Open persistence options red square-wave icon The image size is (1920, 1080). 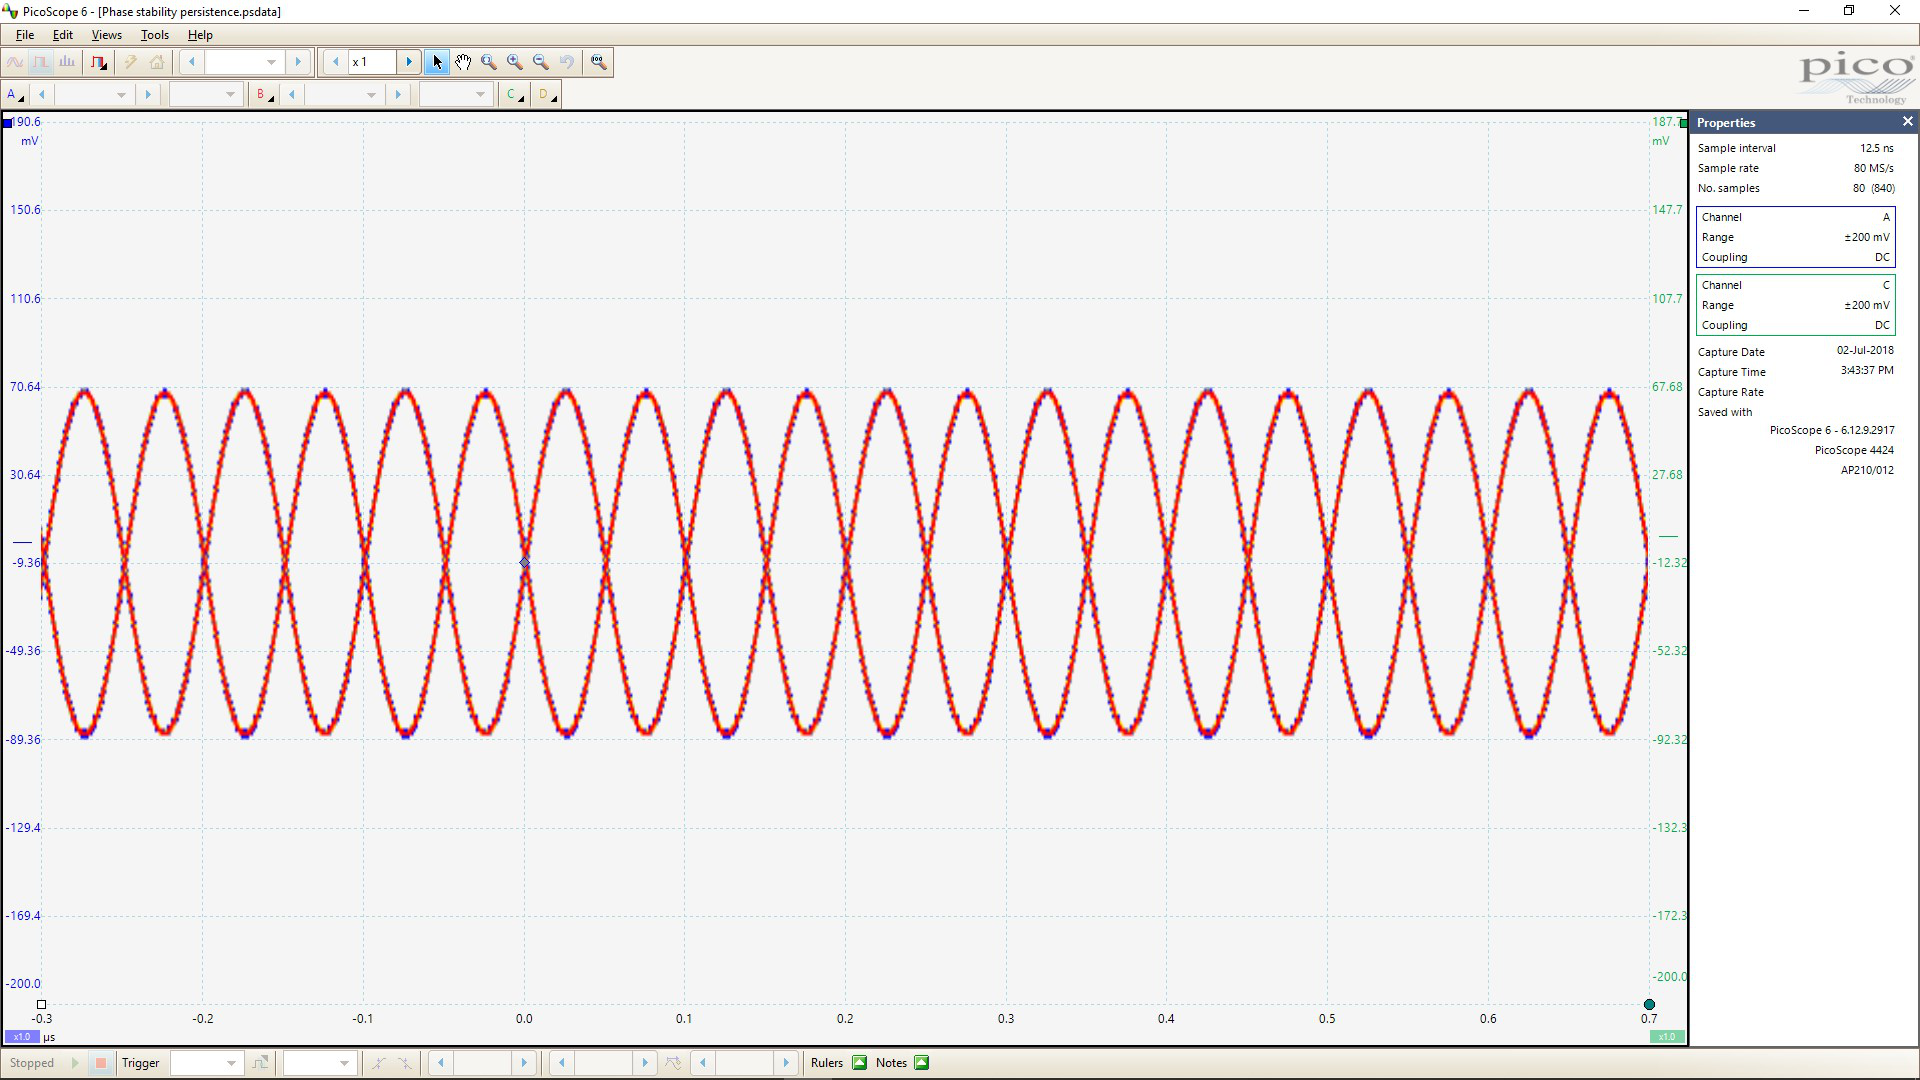click(98, 62)
